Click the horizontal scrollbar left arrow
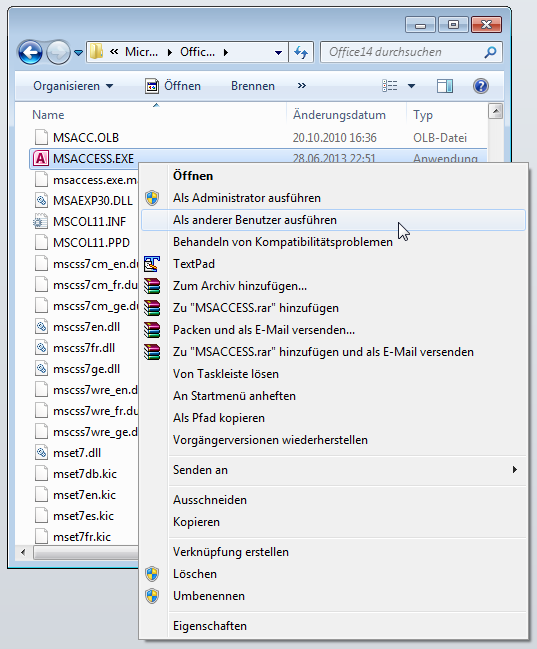The width and height of the screenshot is (537, 649). [23, 552]
